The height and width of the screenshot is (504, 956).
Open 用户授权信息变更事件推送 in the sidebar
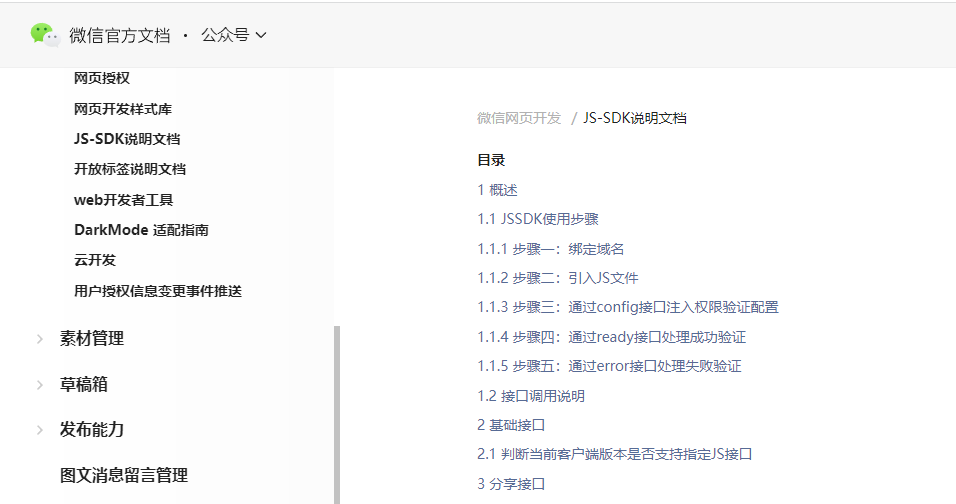point(158,291)
